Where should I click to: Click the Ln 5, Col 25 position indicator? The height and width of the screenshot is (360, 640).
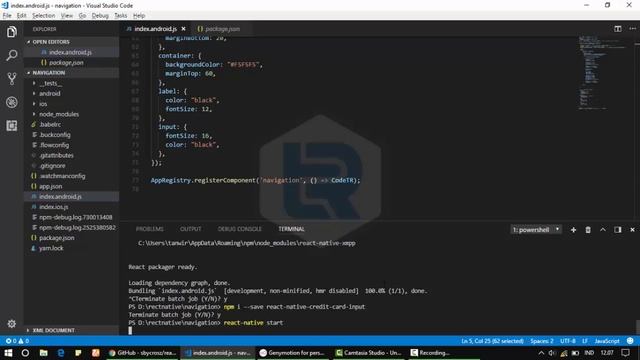(x=492, y=341)
